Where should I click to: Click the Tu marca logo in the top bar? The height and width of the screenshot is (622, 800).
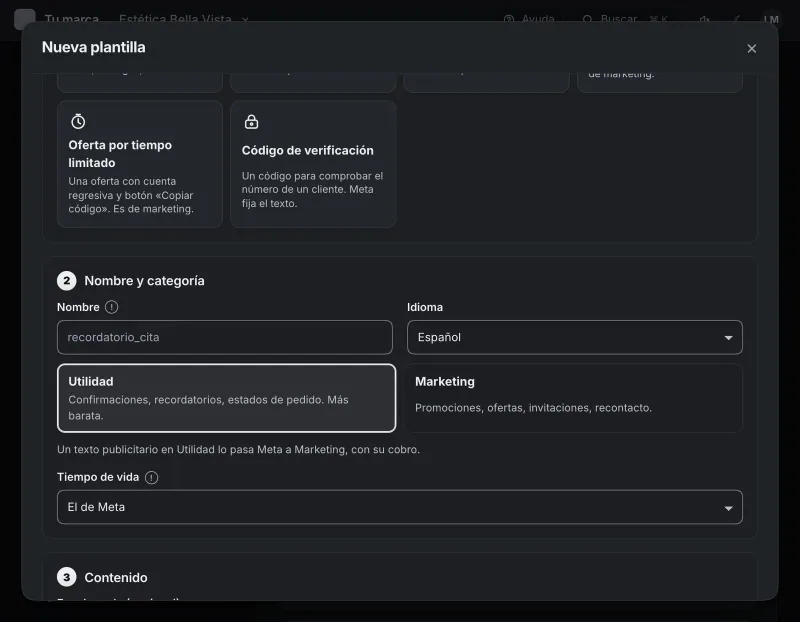point(24,19)
